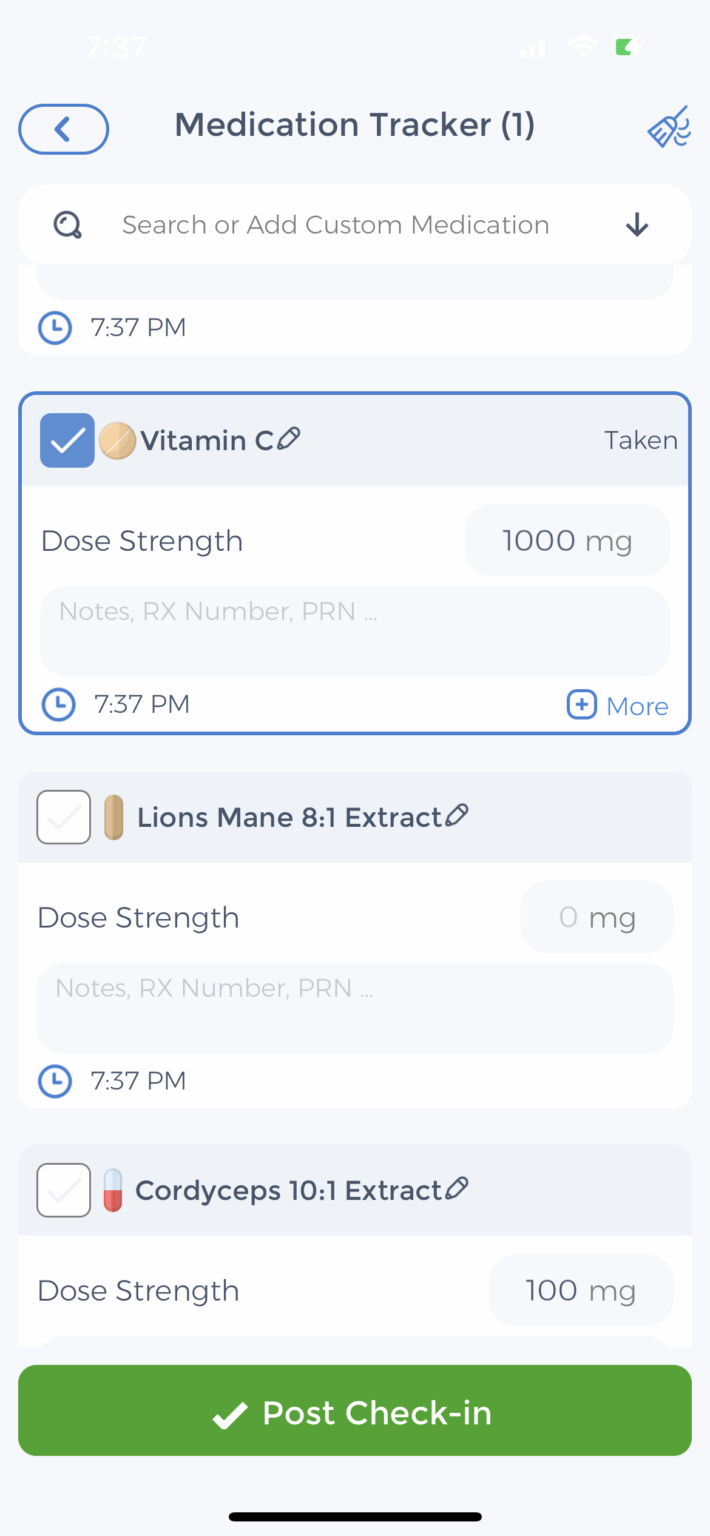710x1536 pixels.
Task: Check the Cordyceps 10:1 Extract checkbox
Action: click(63, 1189)
